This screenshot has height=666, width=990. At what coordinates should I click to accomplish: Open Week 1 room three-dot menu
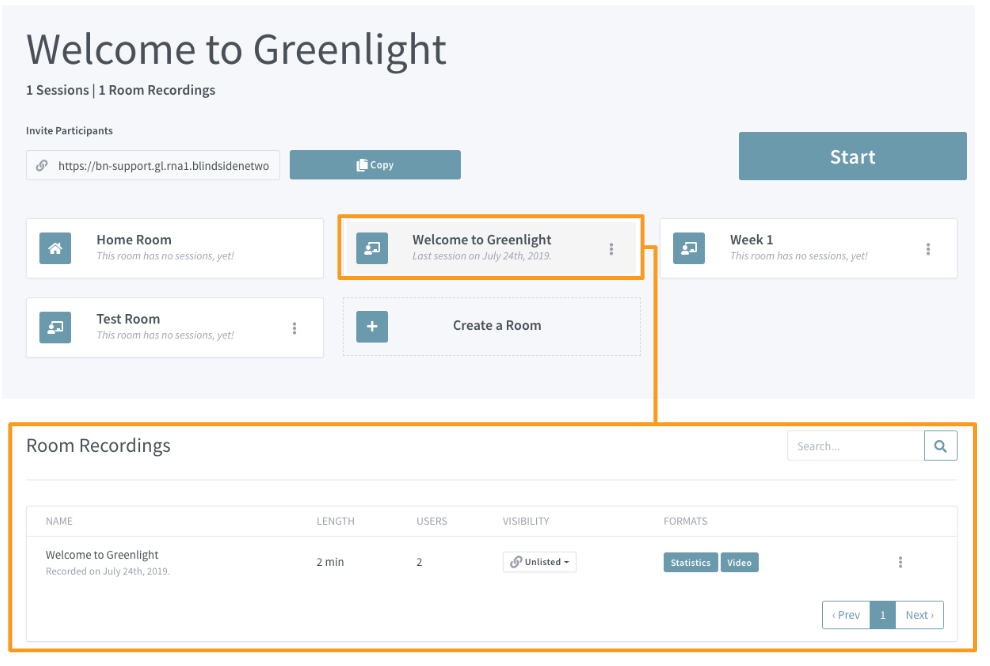coord(928,249)
